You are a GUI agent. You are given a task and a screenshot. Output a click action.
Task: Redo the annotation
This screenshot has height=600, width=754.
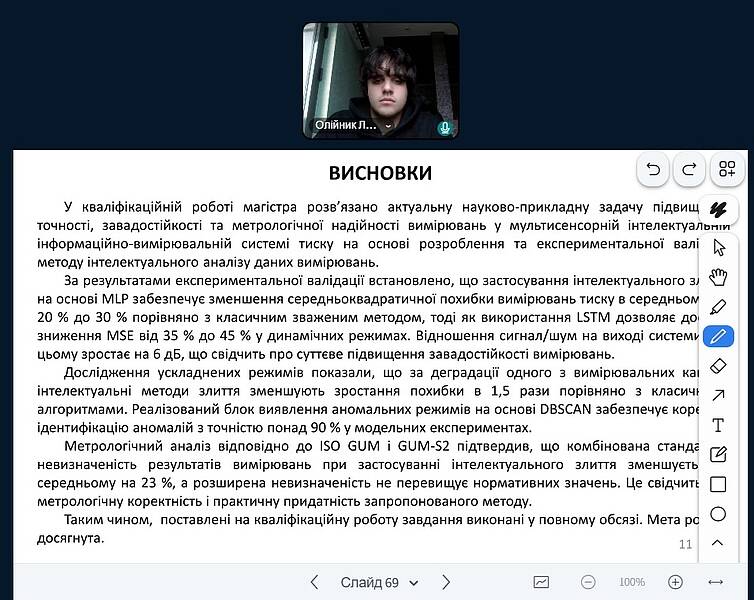coord(689,169)
